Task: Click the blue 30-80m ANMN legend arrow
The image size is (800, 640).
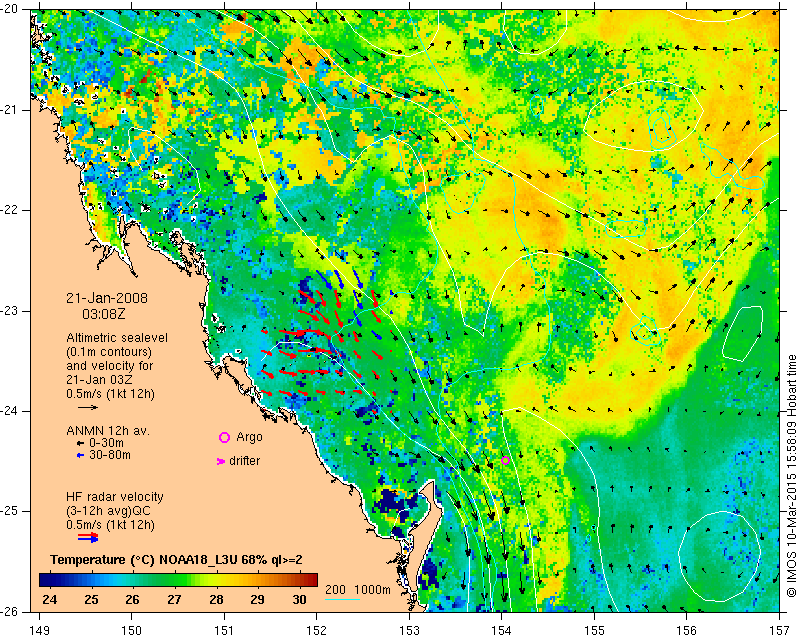Action: click(81, 455)
